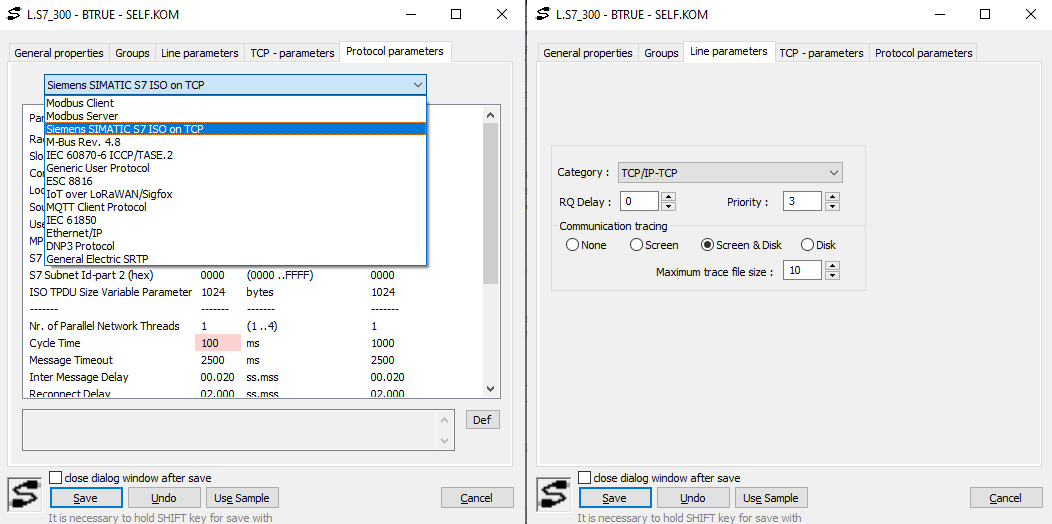1052x524 pixels.
Task: Open the Category TCP/IP-TCP dropdown
Action: [x=729, y=172]
